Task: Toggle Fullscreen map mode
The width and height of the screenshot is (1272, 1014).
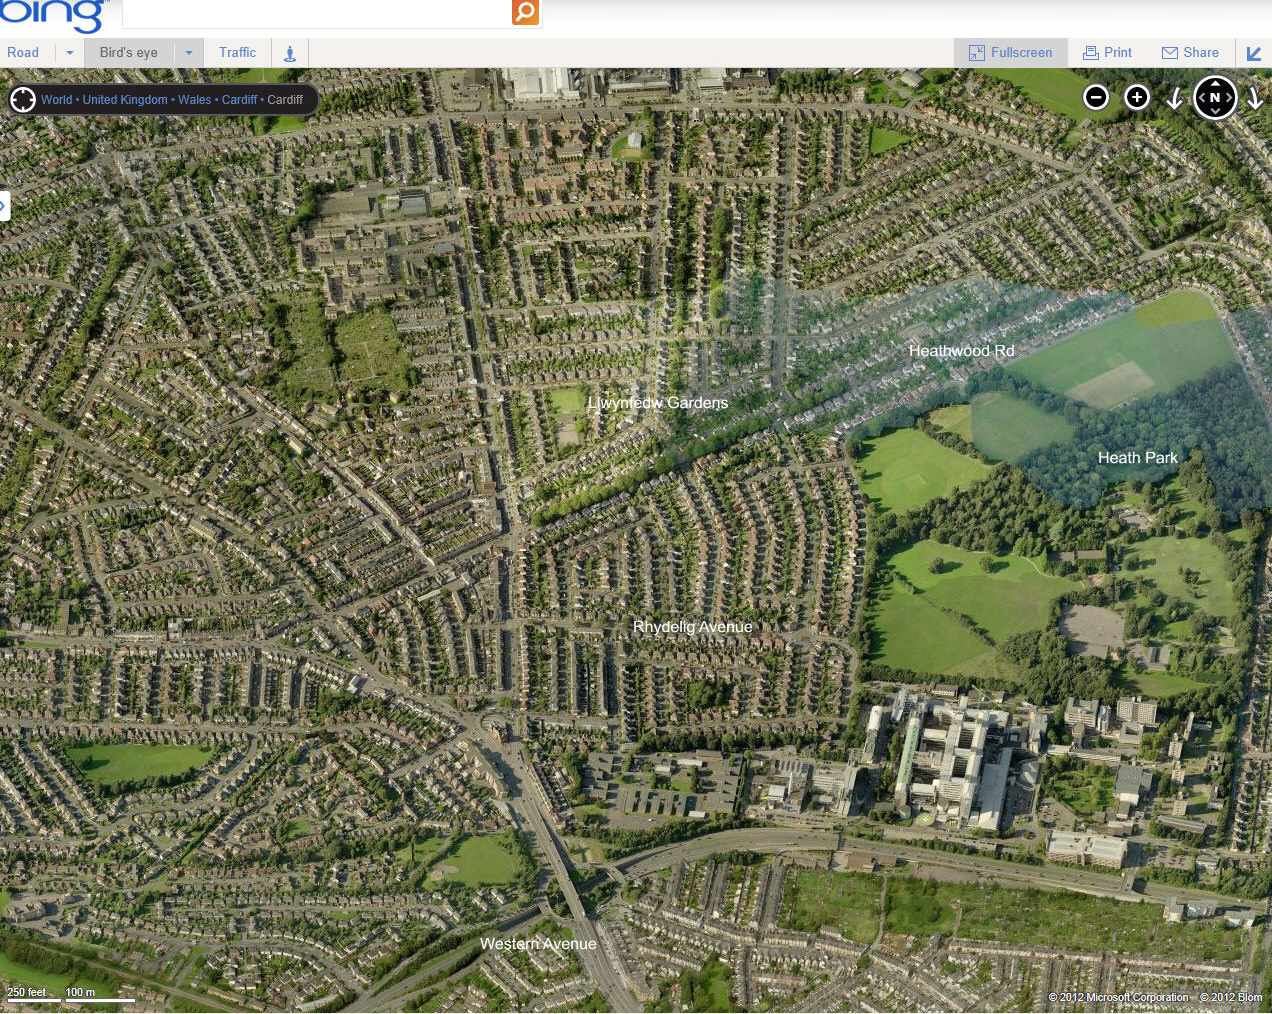Action: click(1010, 53)
